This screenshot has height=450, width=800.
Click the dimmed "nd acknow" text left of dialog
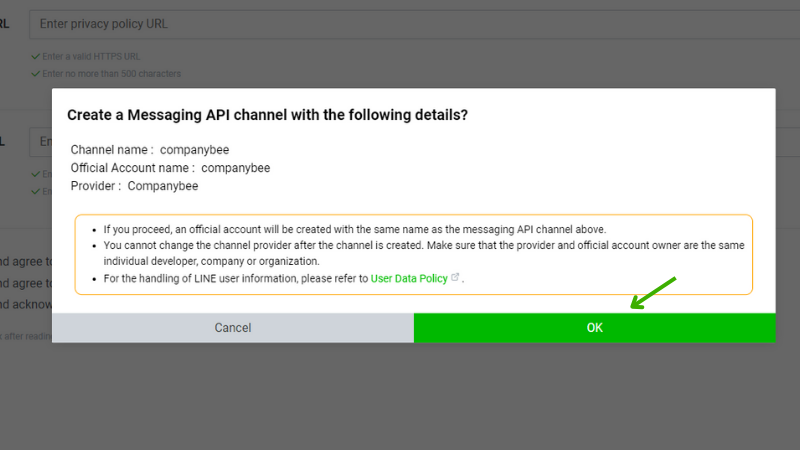(26, 305)
